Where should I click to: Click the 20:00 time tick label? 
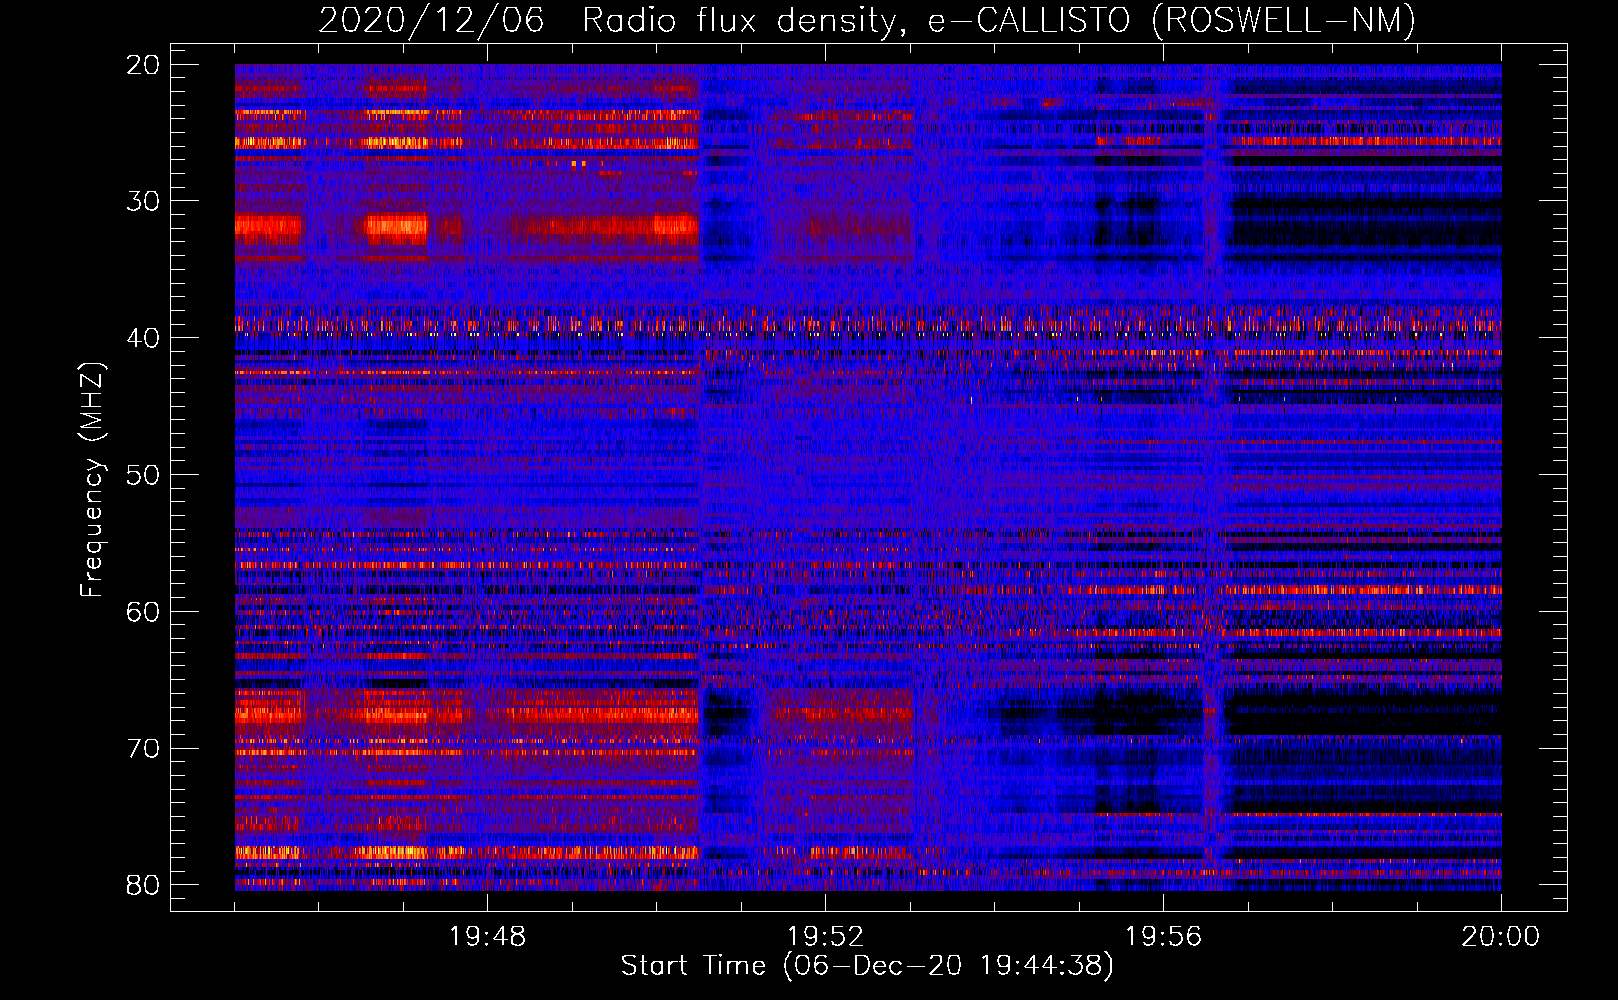[x=1501, y=937]
